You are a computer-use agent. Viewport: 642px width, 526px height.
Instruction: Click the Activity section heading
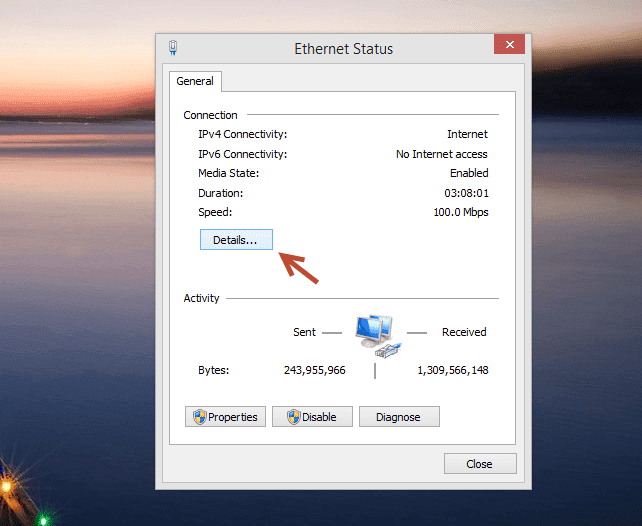point(201,298)
